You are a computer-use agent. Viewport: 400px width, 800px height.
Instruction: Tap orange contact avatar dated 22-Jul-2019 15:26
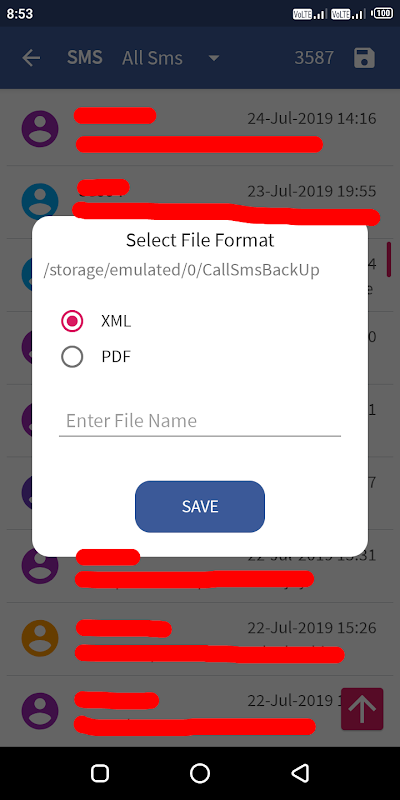[40, 638]
